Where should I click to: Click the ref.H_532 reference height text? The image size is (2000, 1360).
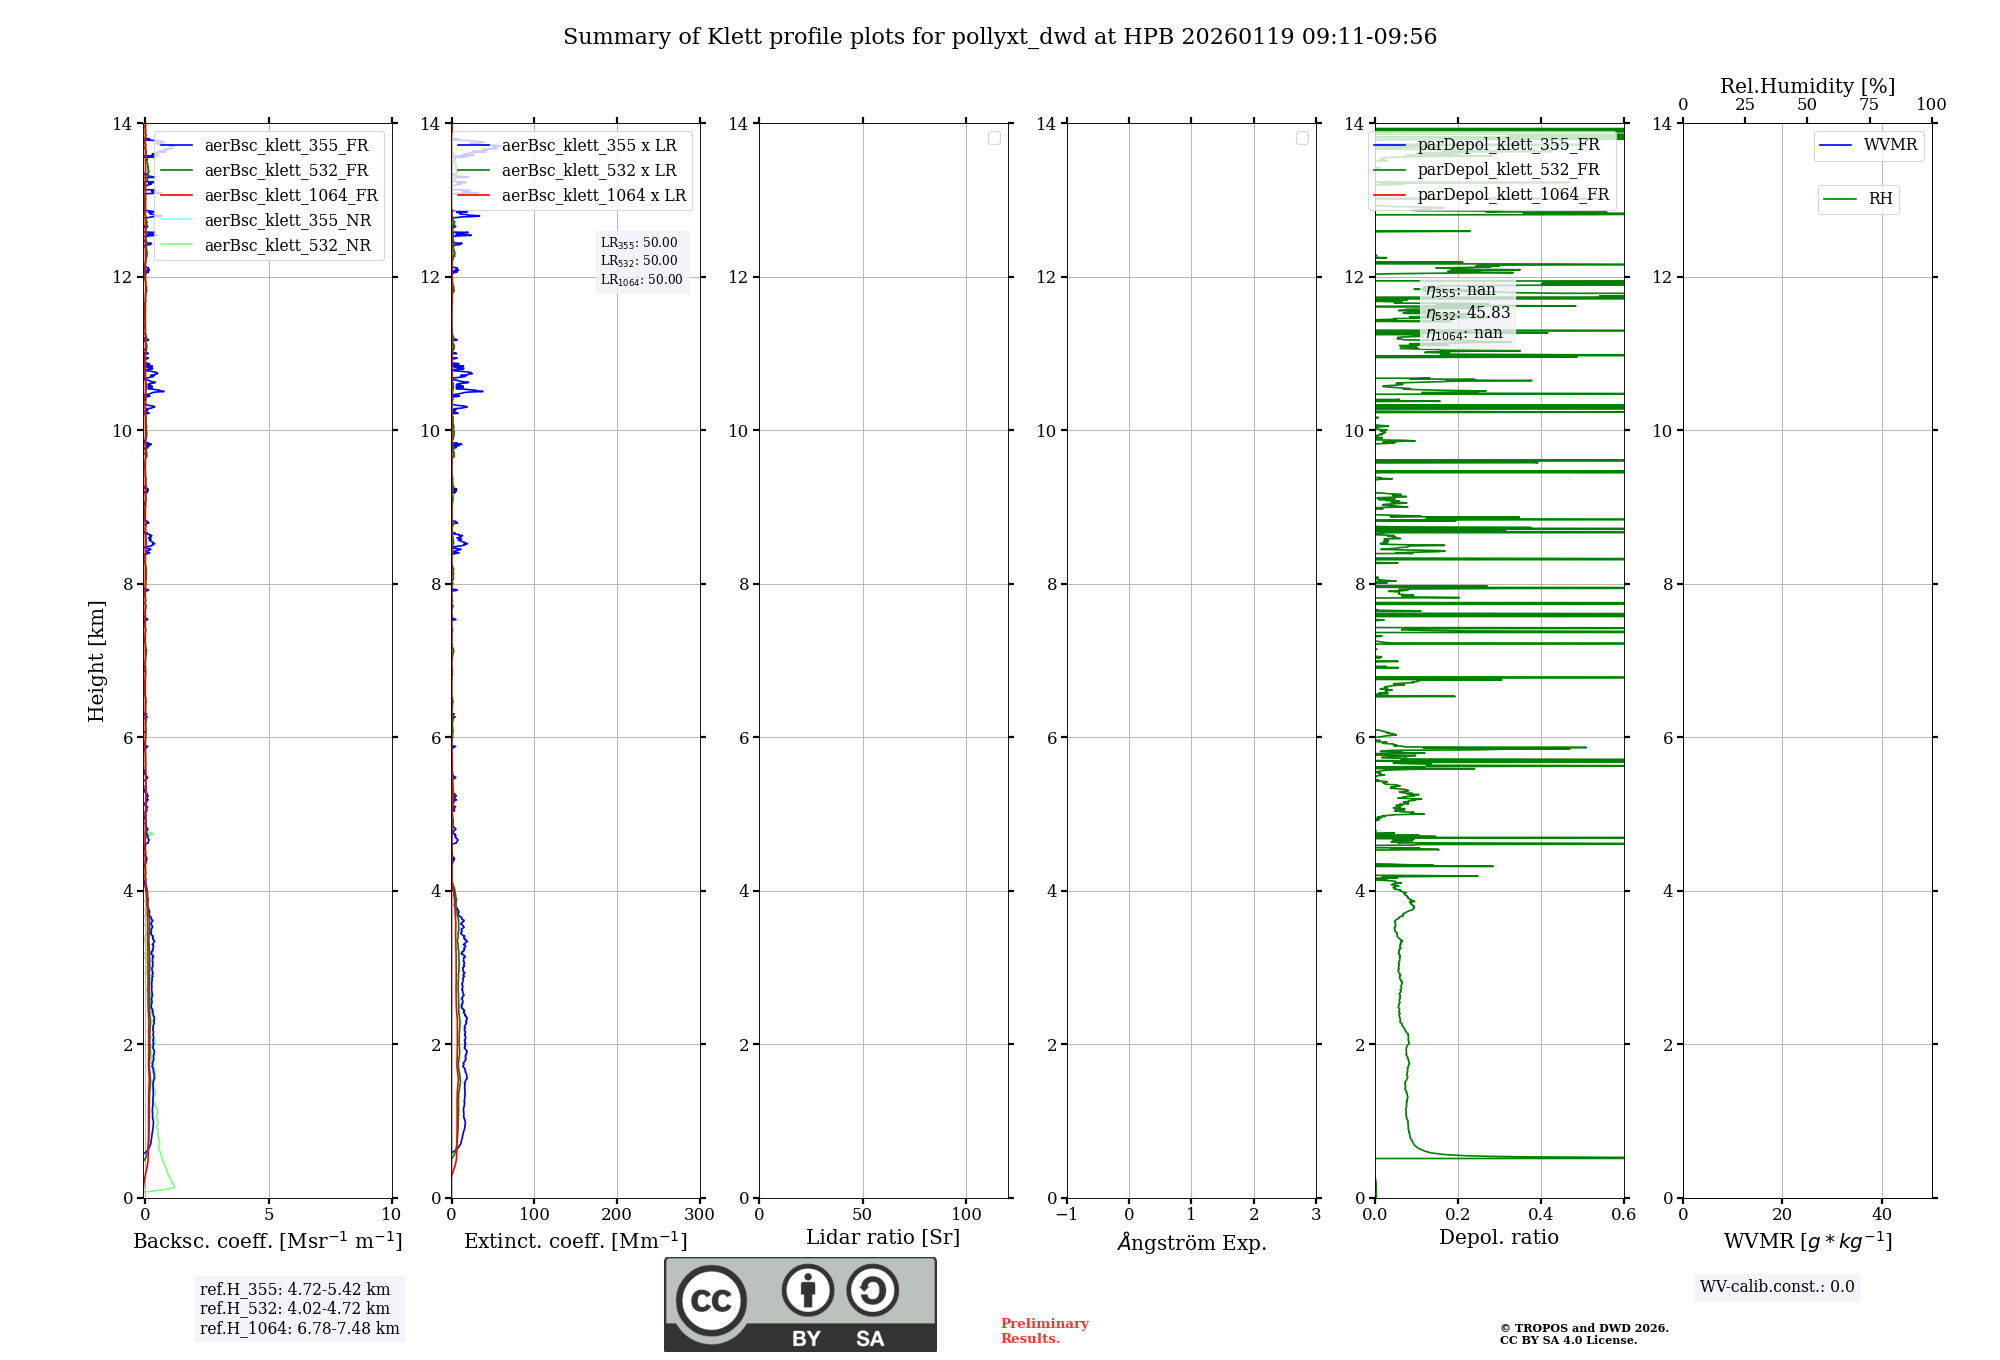click(x=295, y=1309)
